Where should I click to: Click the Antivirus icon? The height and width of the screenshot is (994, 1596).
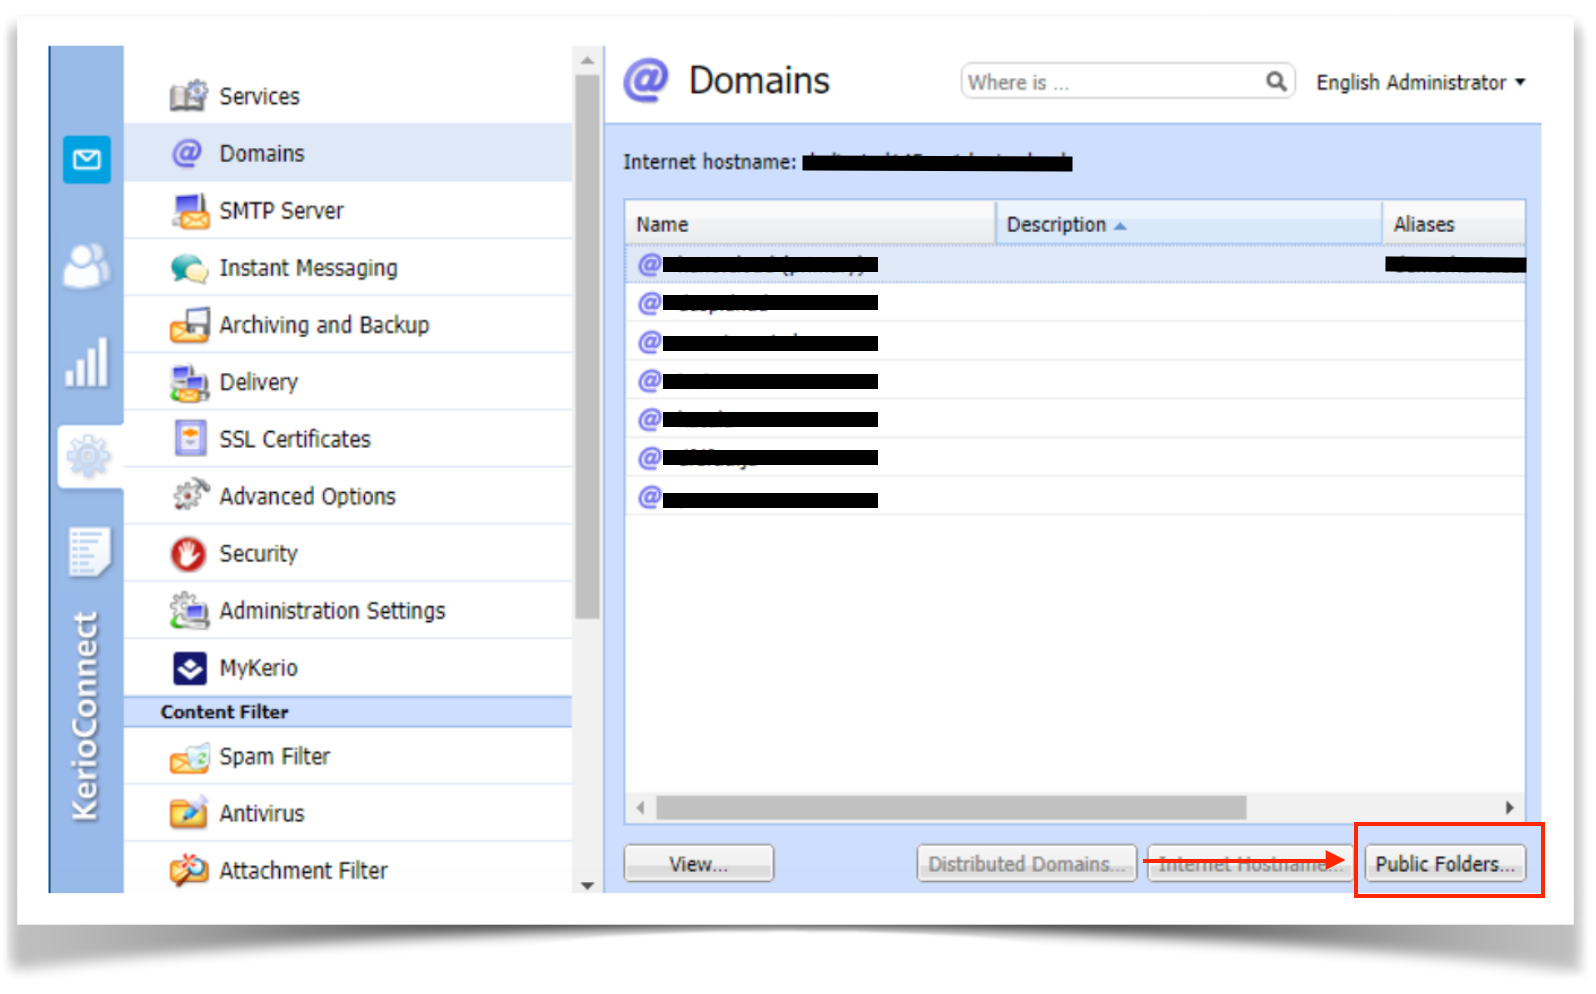tap(189, 814)
